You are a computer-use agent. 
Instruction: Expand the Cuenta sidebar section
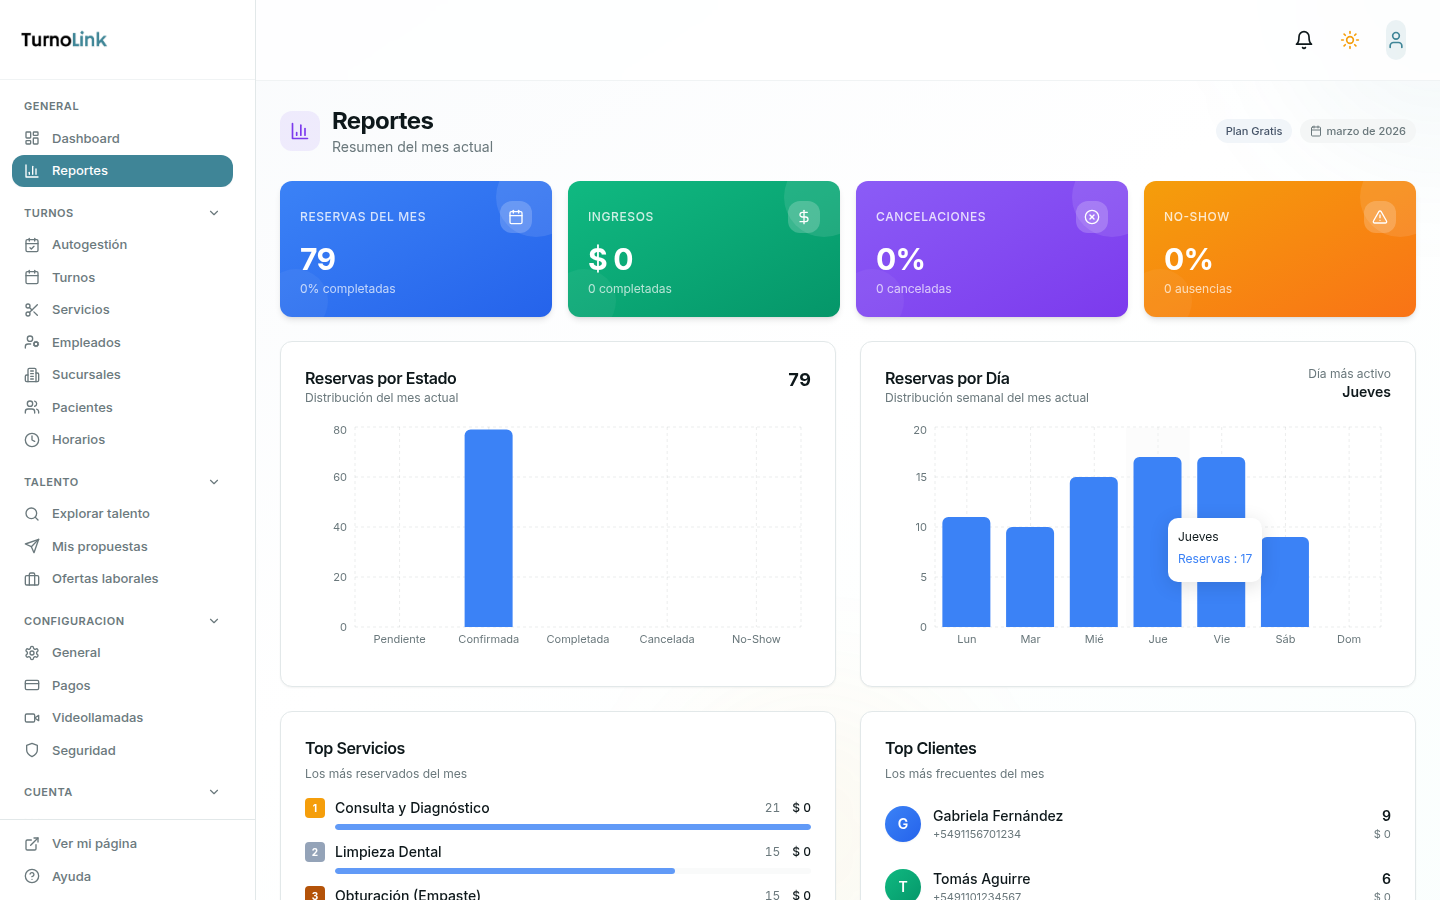tap(214, 792)
